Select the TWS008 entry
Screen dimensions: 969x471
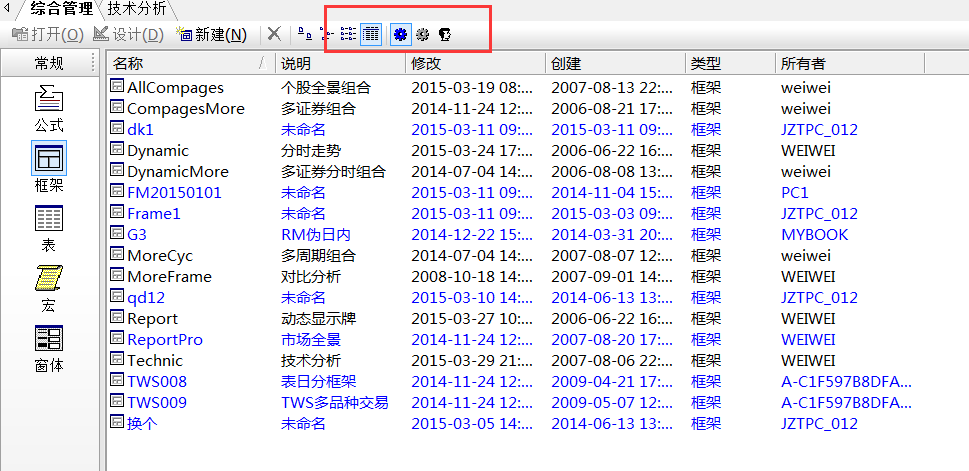[157, 381]
